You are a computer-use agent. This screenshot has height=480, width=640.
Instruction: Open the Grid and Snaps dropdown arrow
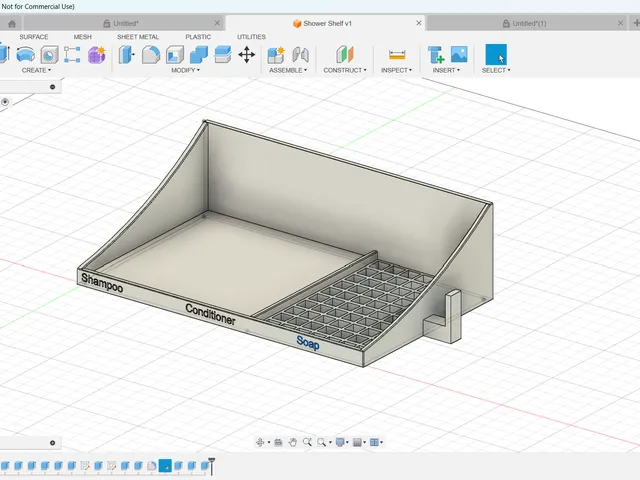coord(364,442)
